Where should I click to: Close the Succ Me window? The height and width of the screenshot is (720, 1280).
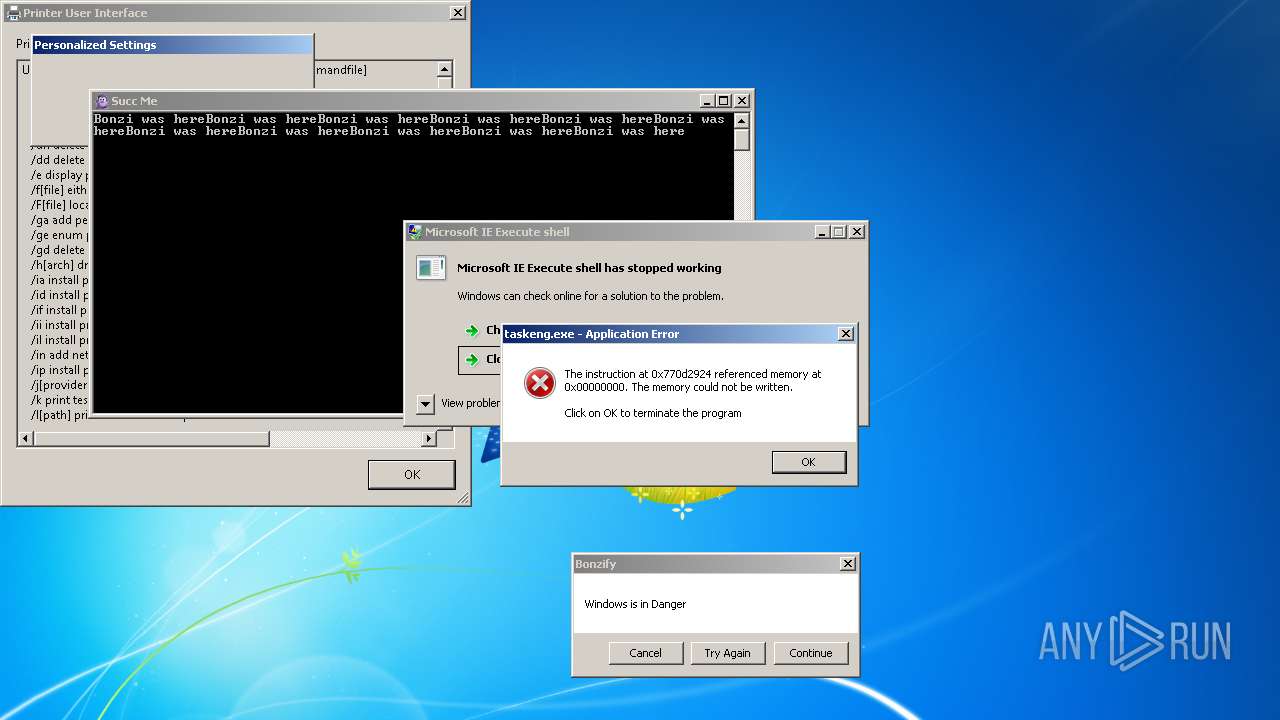coord(742,101)
